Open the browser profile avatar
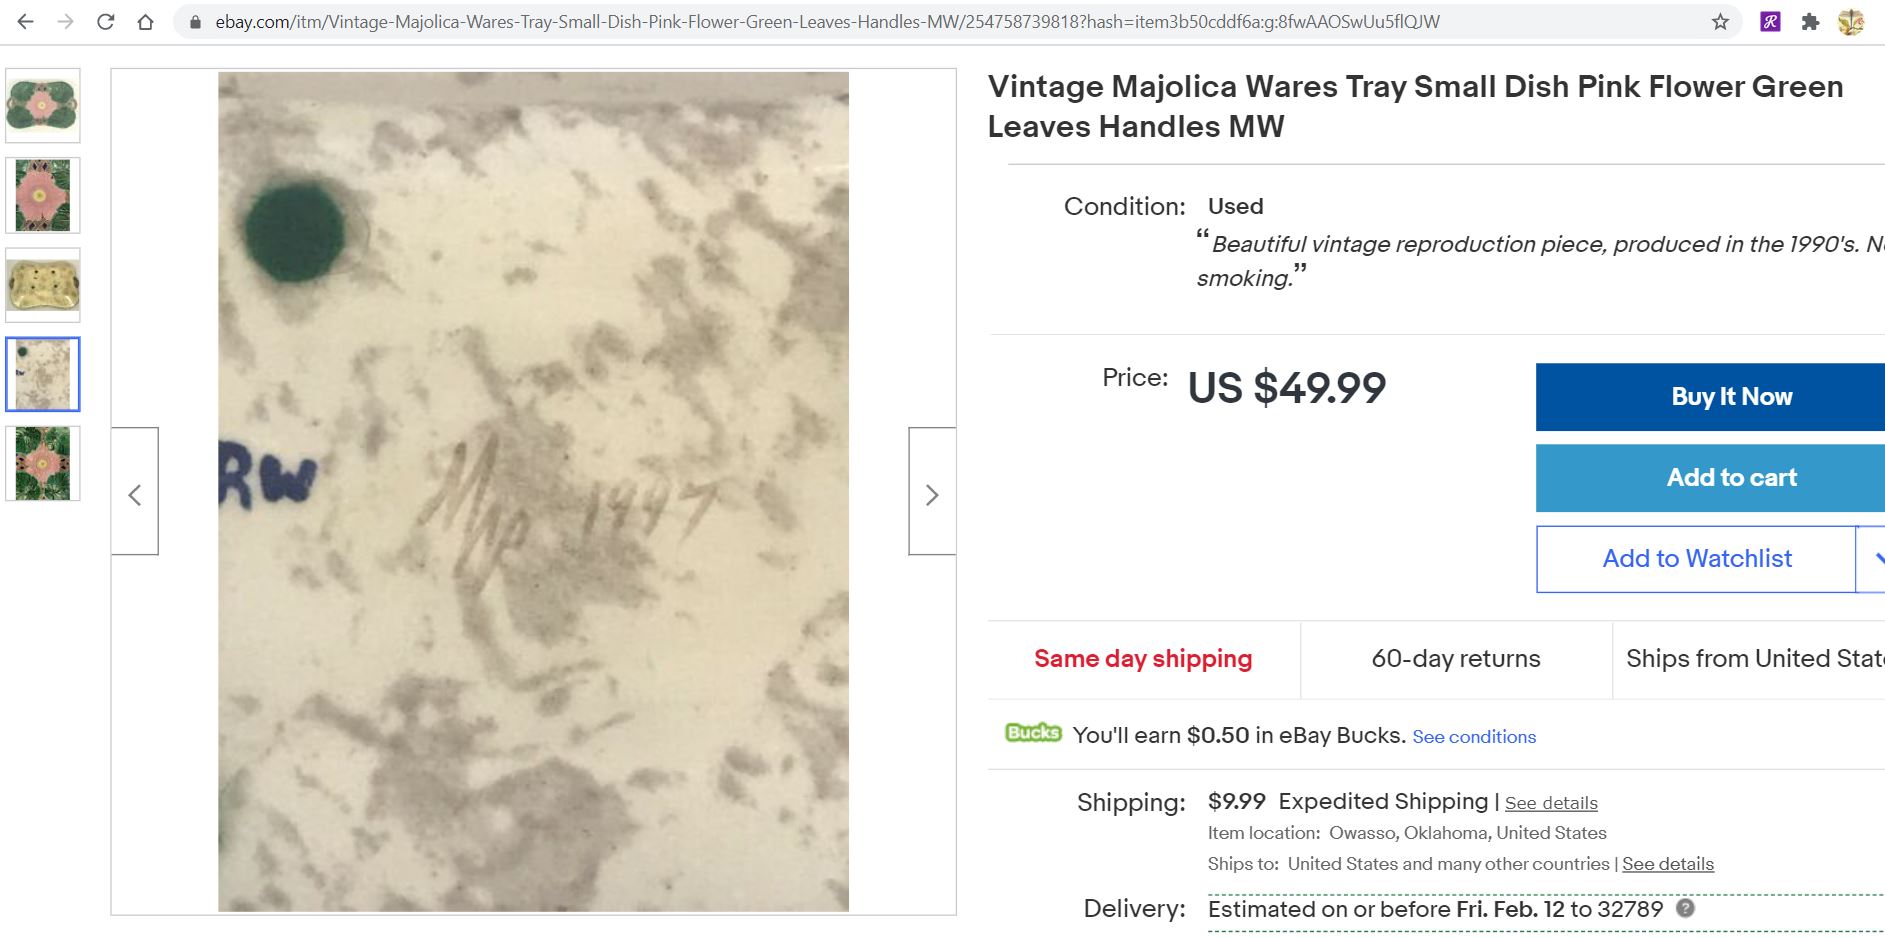 point(1851,22)
